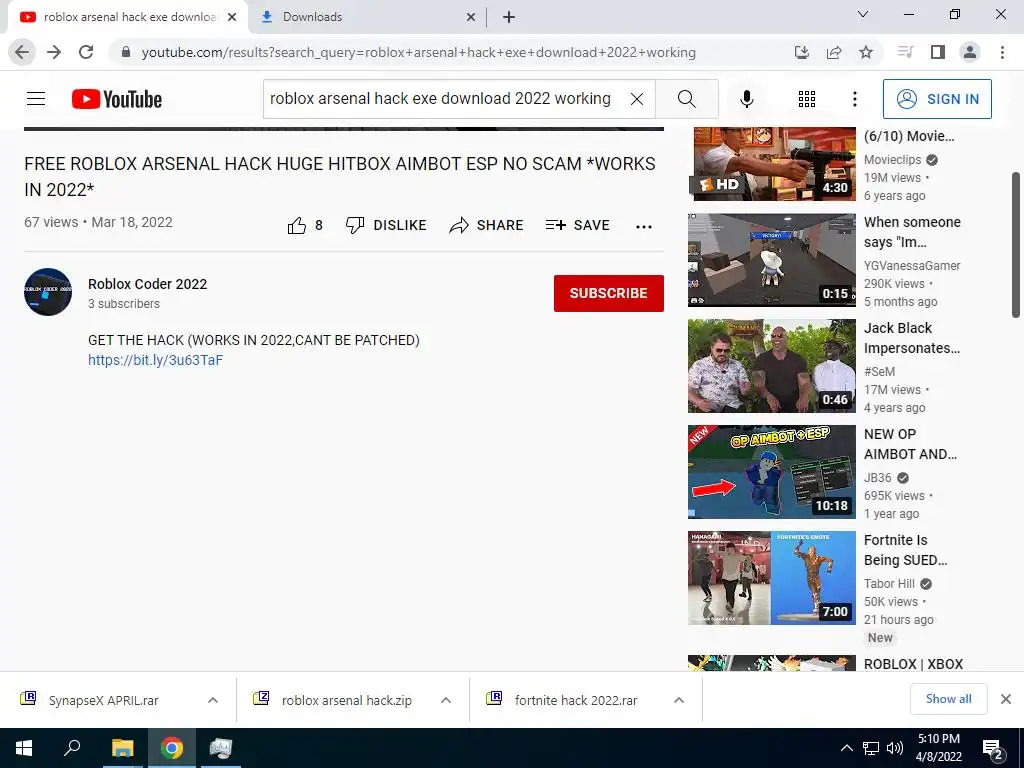
Task: Bookmark this page with star icon
Action: point(866,52)
